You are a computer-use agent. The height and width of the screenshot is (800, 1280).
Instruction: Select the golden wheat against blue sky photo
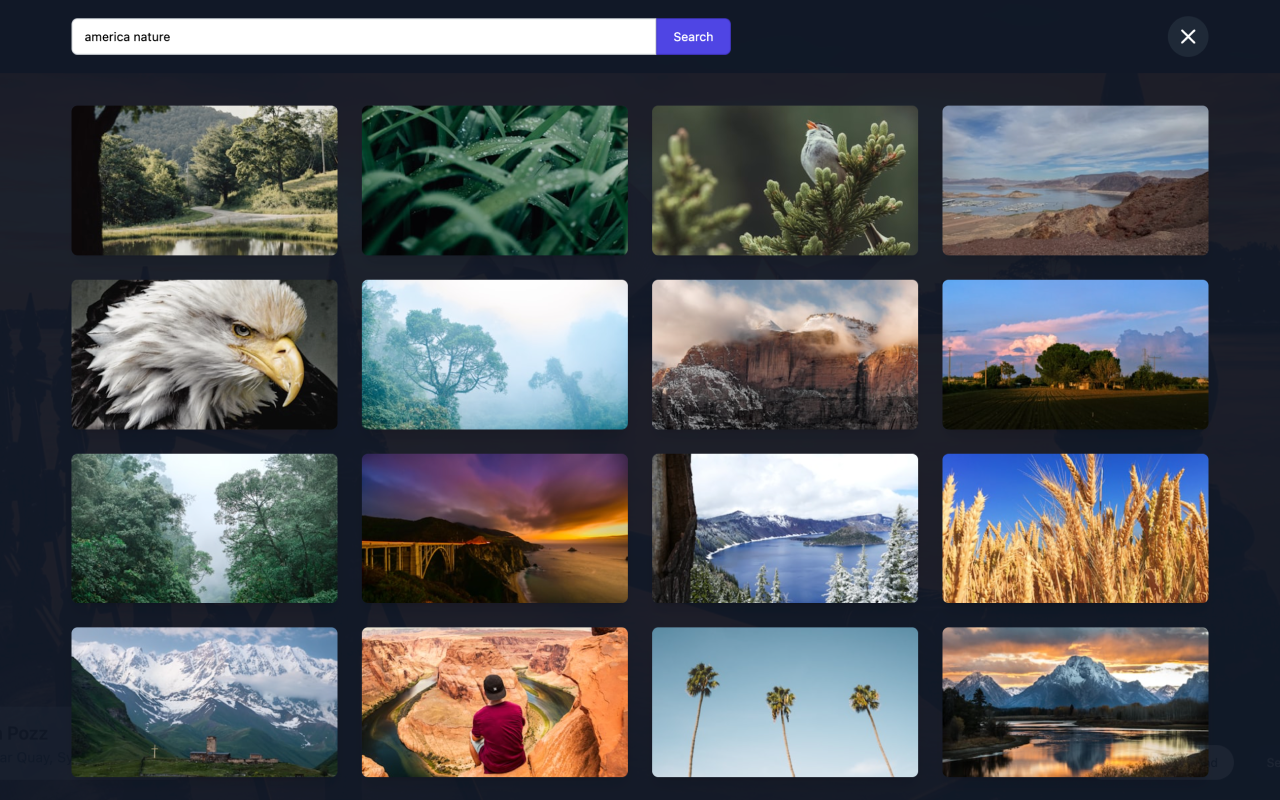click(x=1075, y=529)
